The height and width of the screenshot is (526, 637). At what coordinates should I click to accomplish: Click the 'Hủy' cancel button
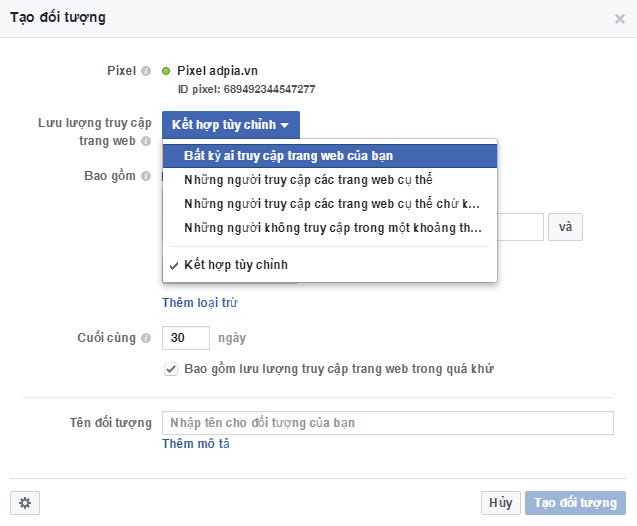pyautogui.click(x=500, y=503)
